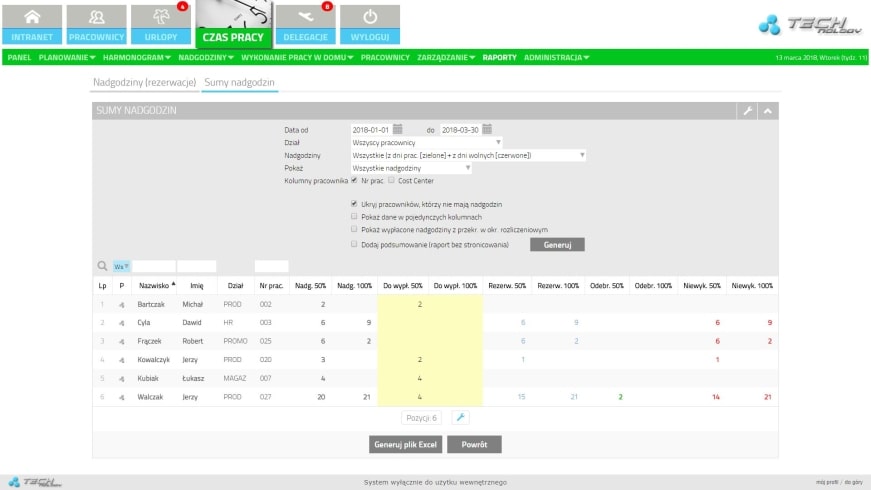This screenshot has width=871, height=490.
Task: Click the table search magnifier icon
Action: click(x=101, y=266)
